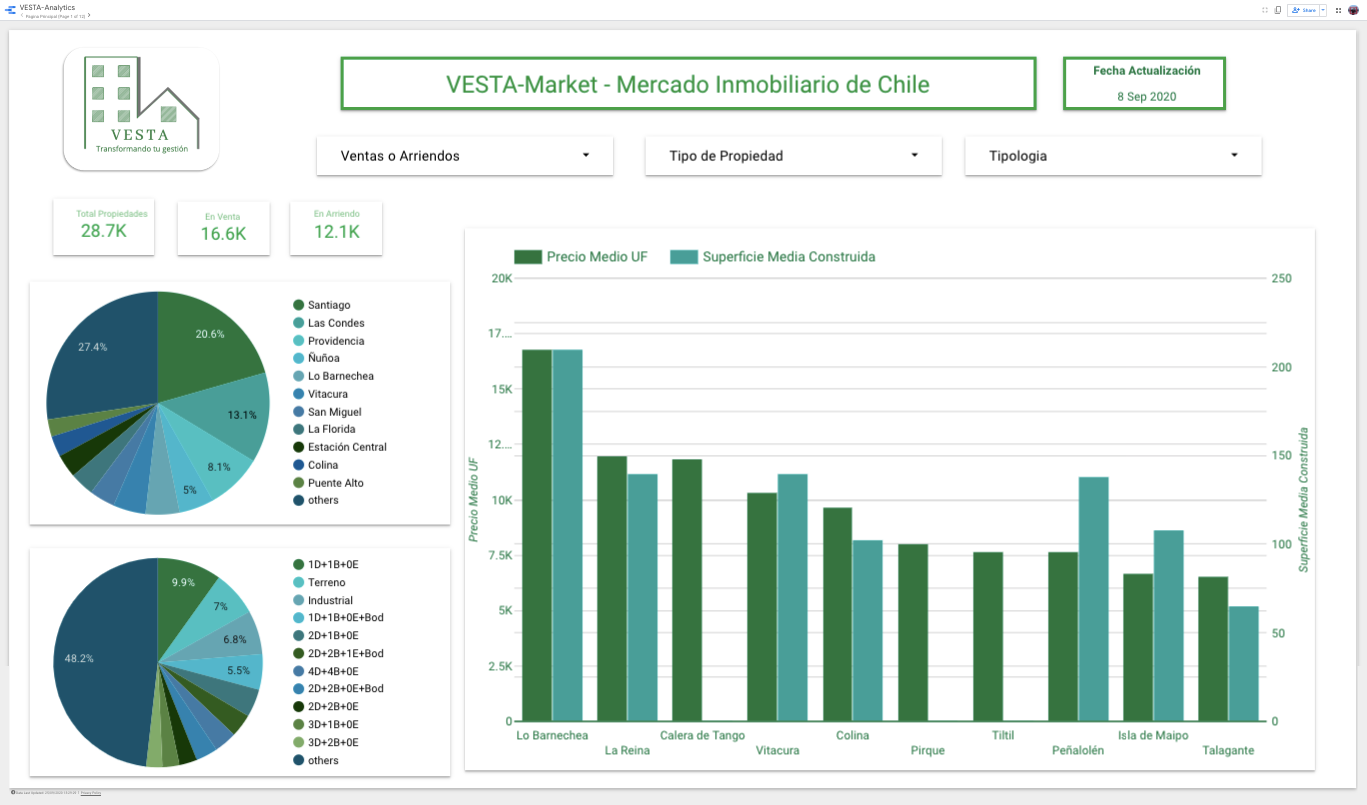Go to the previous report page
This screenshot has width=1367, height=805.
click(22, 15)
